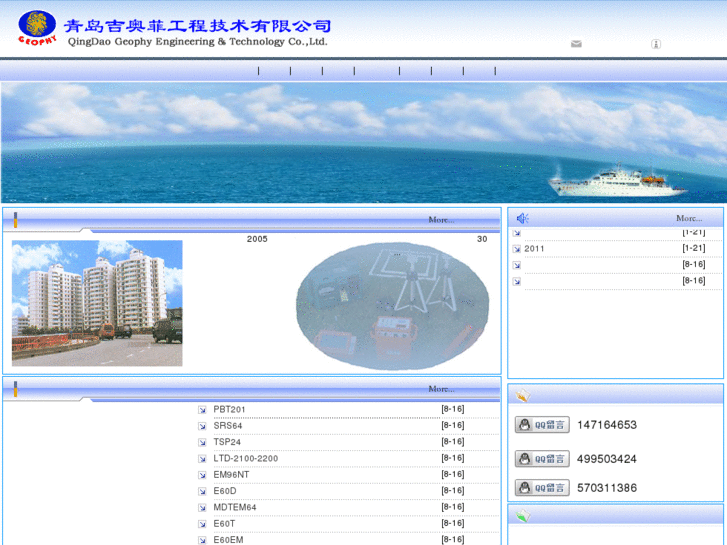The width and height of the screenshot is (727, 545).
Task: Click the oval survey equipment image
Action: [392, 306]
